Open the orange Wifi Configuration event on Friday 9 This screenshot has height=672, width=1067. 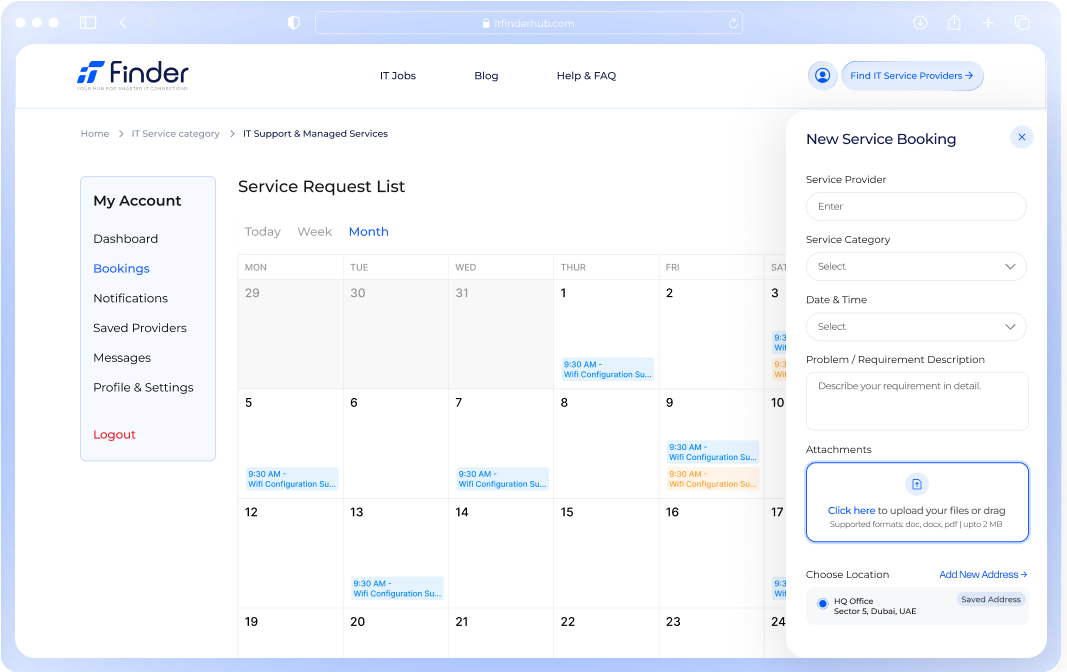pyautogui.click(x=713, y=479)
